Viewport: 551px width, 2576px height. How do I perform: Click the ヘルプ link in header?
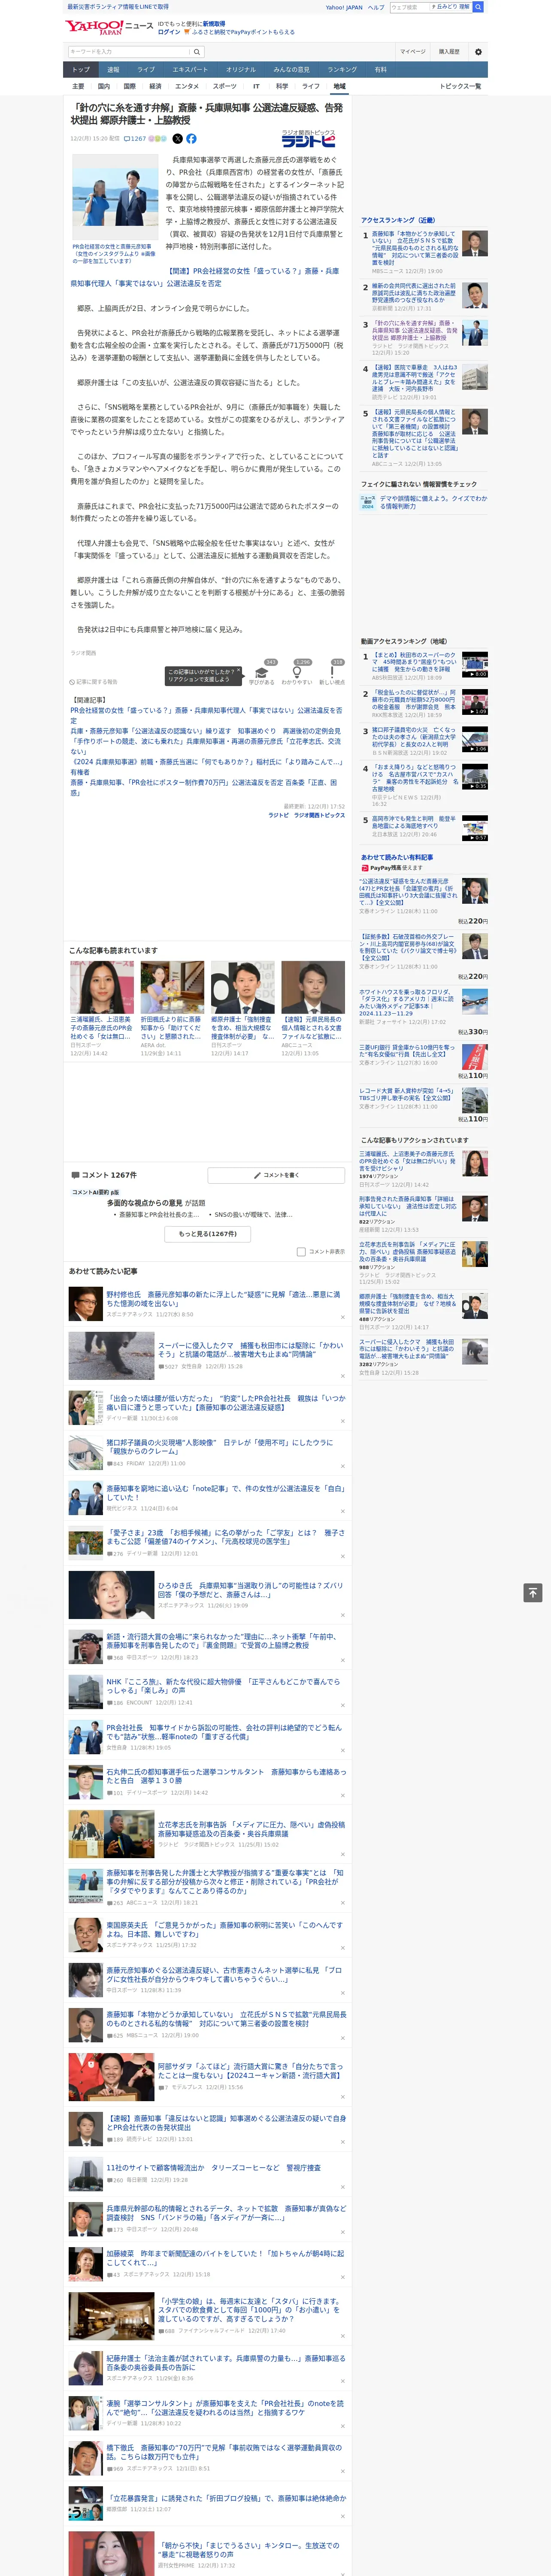coord(376,7)
